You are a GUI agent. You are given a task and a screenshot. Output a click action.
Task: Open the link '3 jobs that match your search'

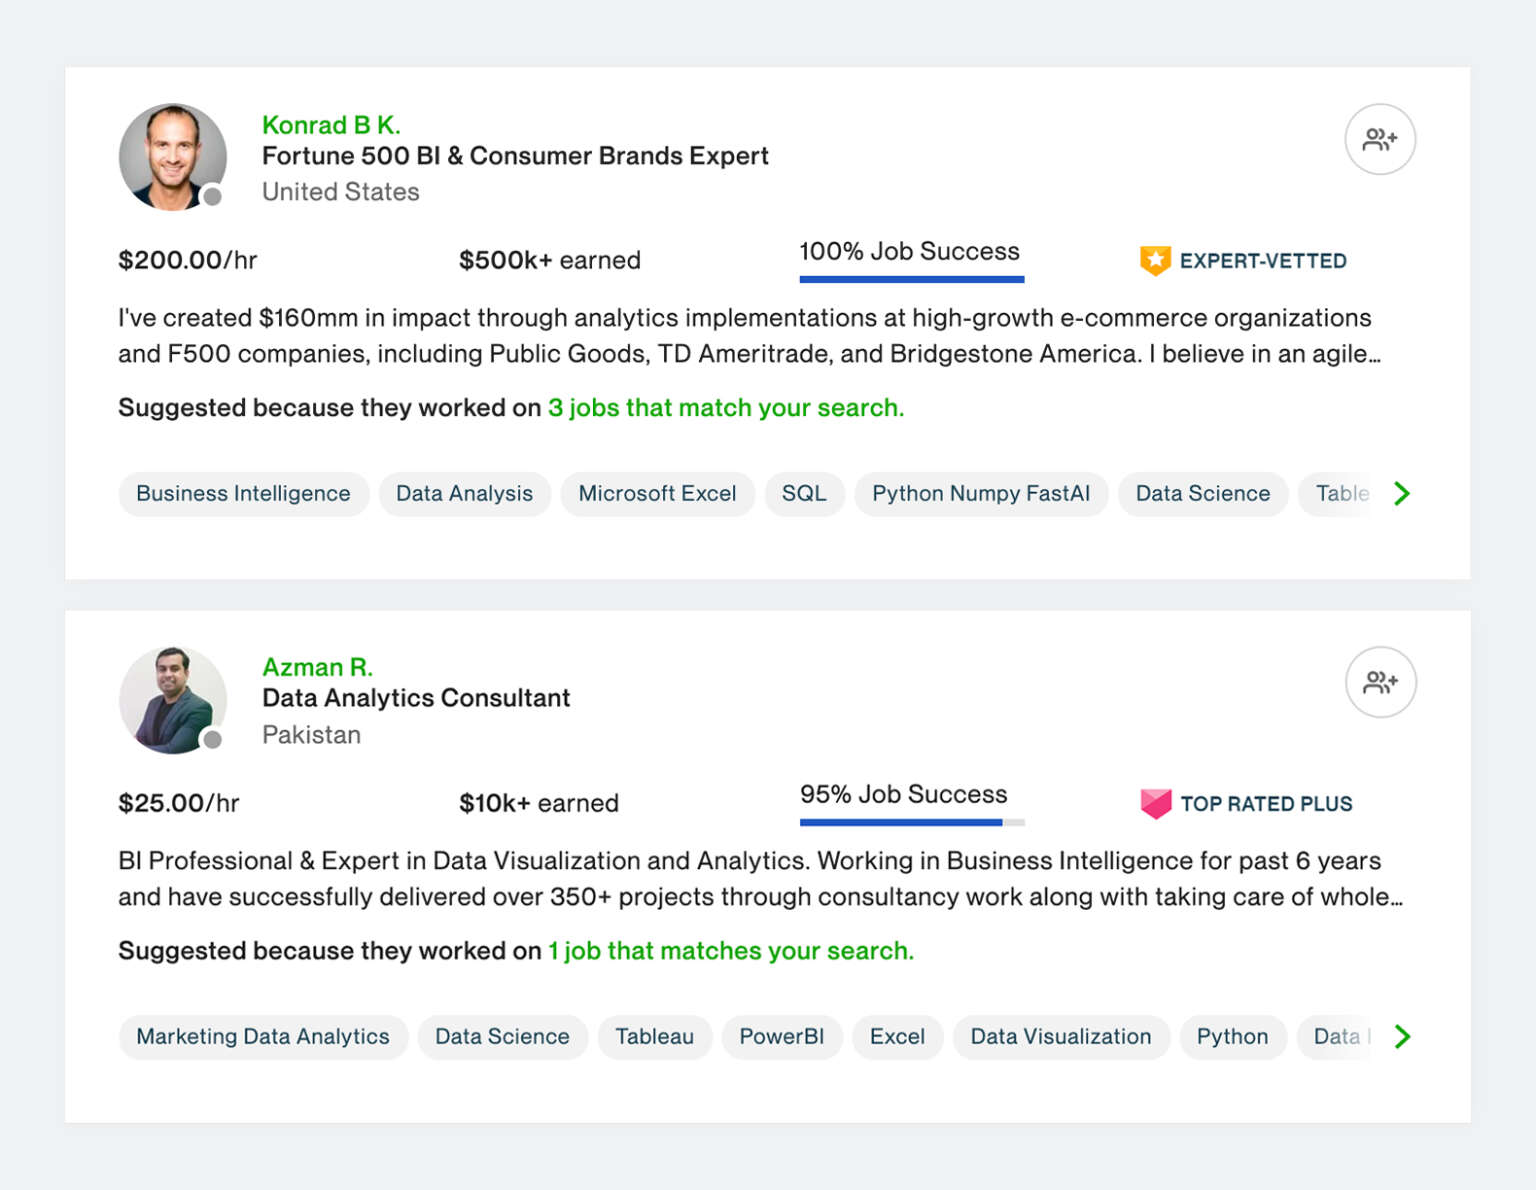pyautogui.click(x=725, y=407)
